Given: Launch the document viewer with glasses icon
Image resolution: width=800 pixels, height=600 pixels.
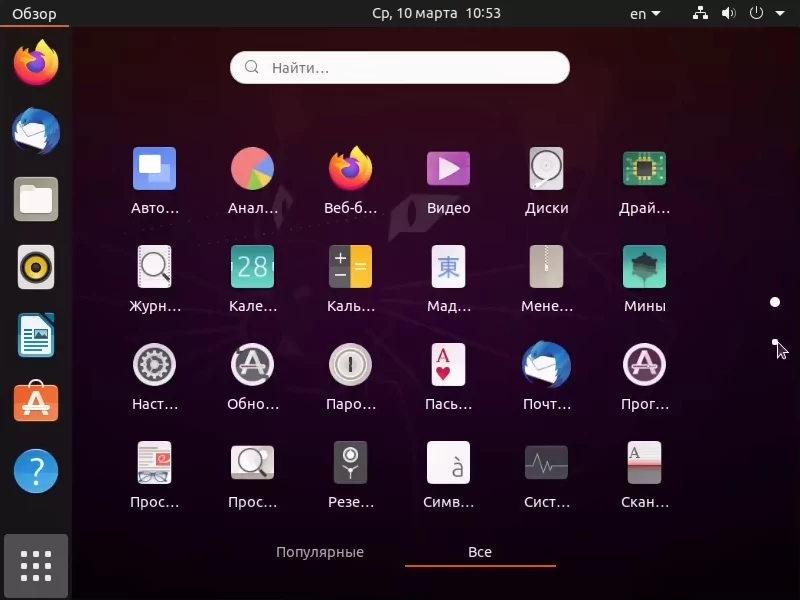Looking at the screenshot, I should pyautogui.click(x=155, y=463).
